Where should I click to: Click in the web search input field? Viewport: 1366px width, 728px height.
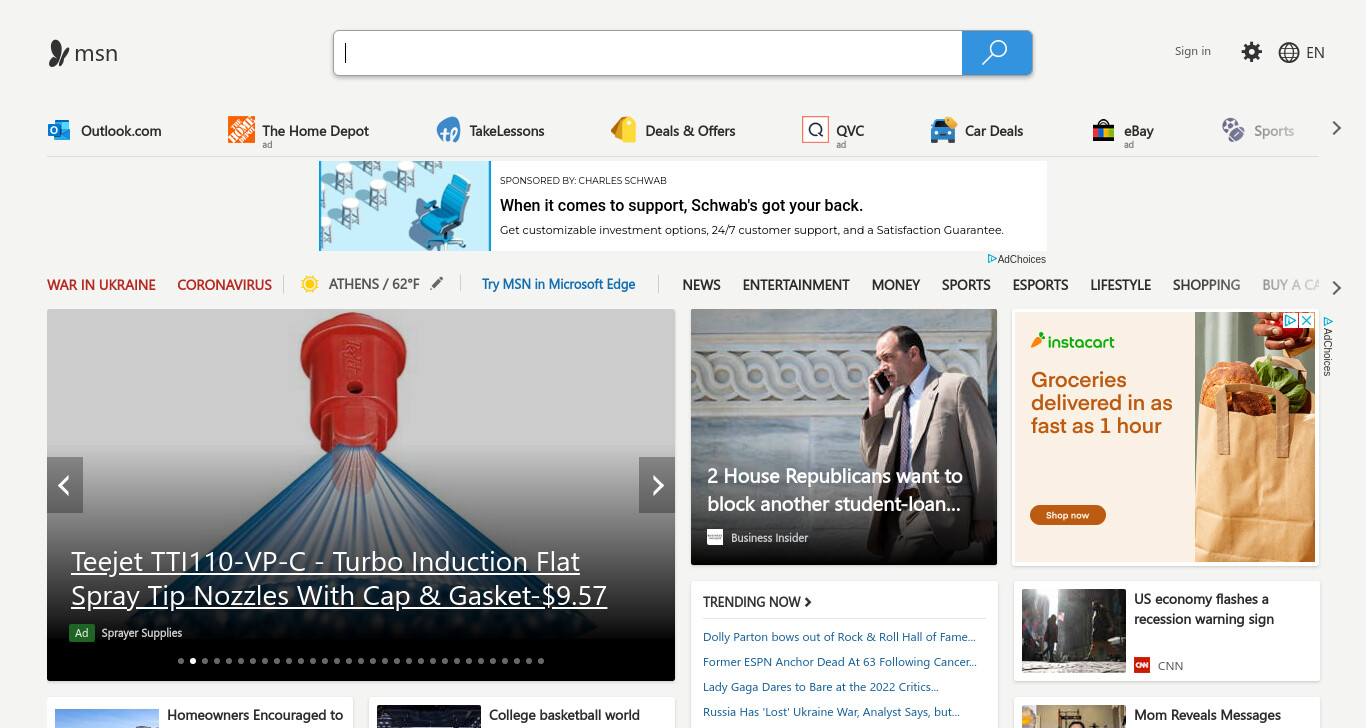[648, 53]
